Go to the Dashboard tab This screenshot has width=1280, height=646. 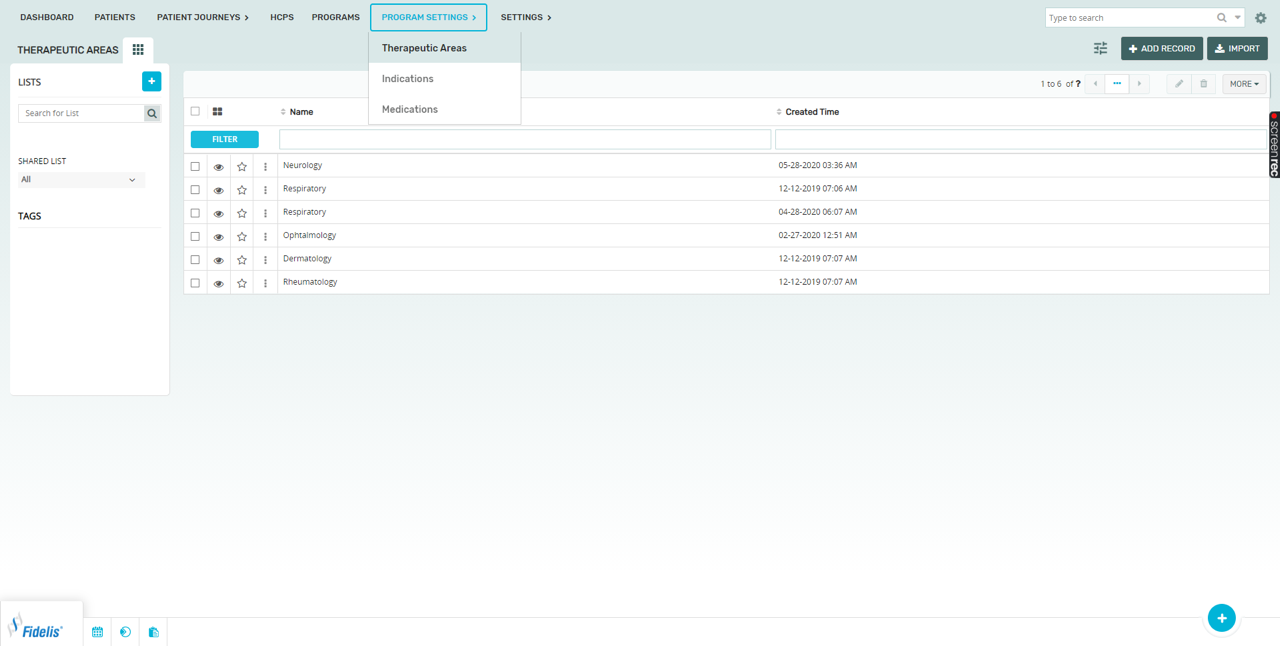(x=47, y=17)
